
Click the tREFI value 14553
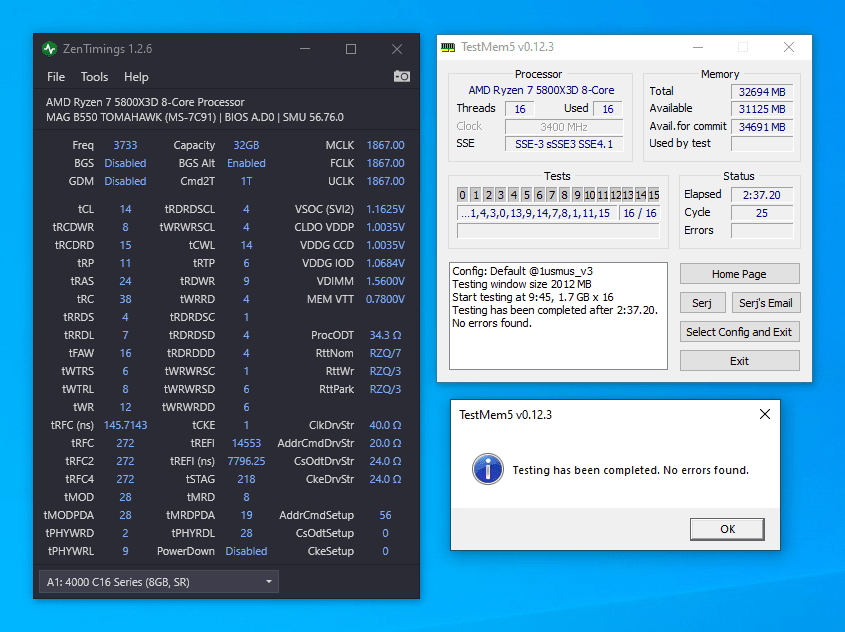tap(246, 443)
